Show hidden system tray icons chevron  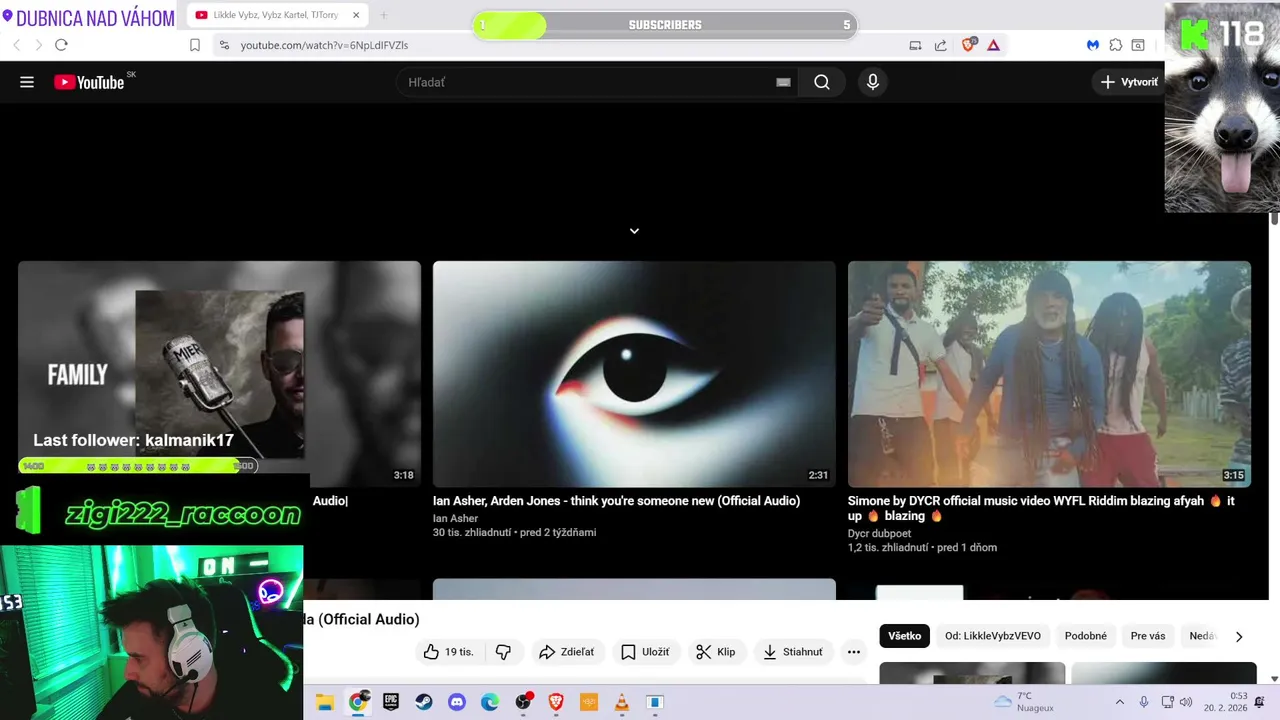[x=1120, y=702]
